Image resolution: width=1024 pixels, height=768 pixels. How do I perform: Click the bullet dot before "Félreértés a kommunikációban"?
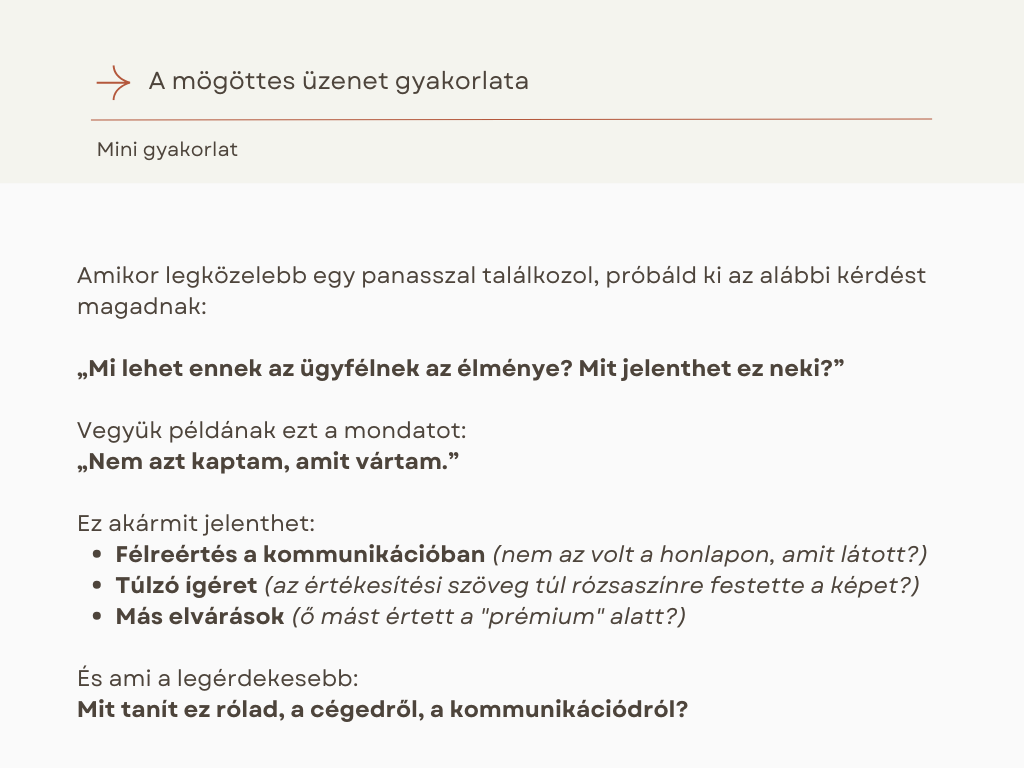96,554
